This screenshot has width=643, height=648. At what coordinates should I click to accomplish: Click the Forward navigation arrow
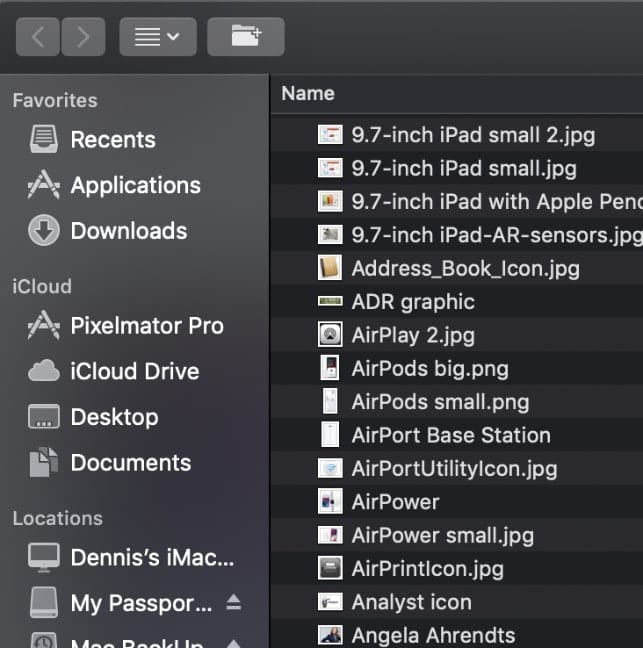83,37
